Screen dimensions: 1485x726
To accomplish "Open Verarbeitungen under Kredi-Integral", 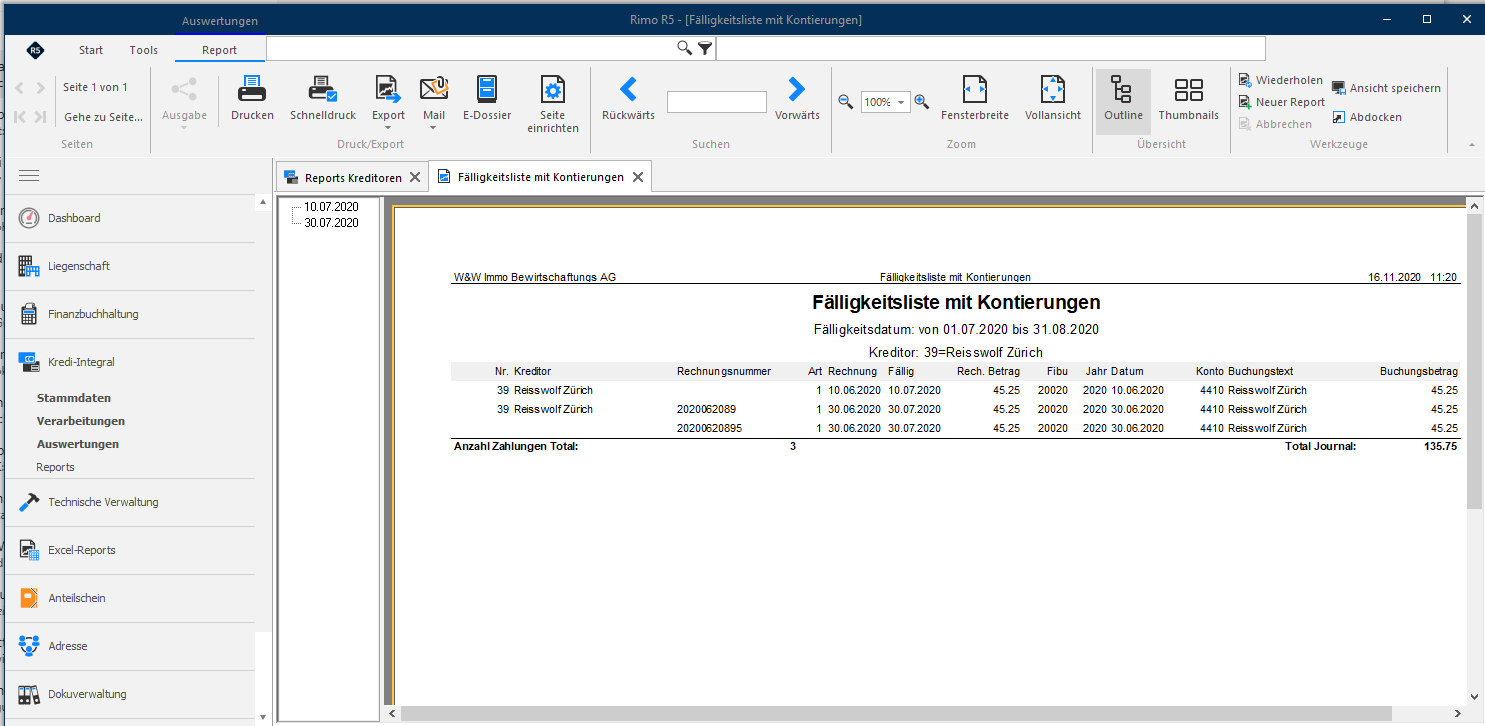I will [x=81, y=421].
